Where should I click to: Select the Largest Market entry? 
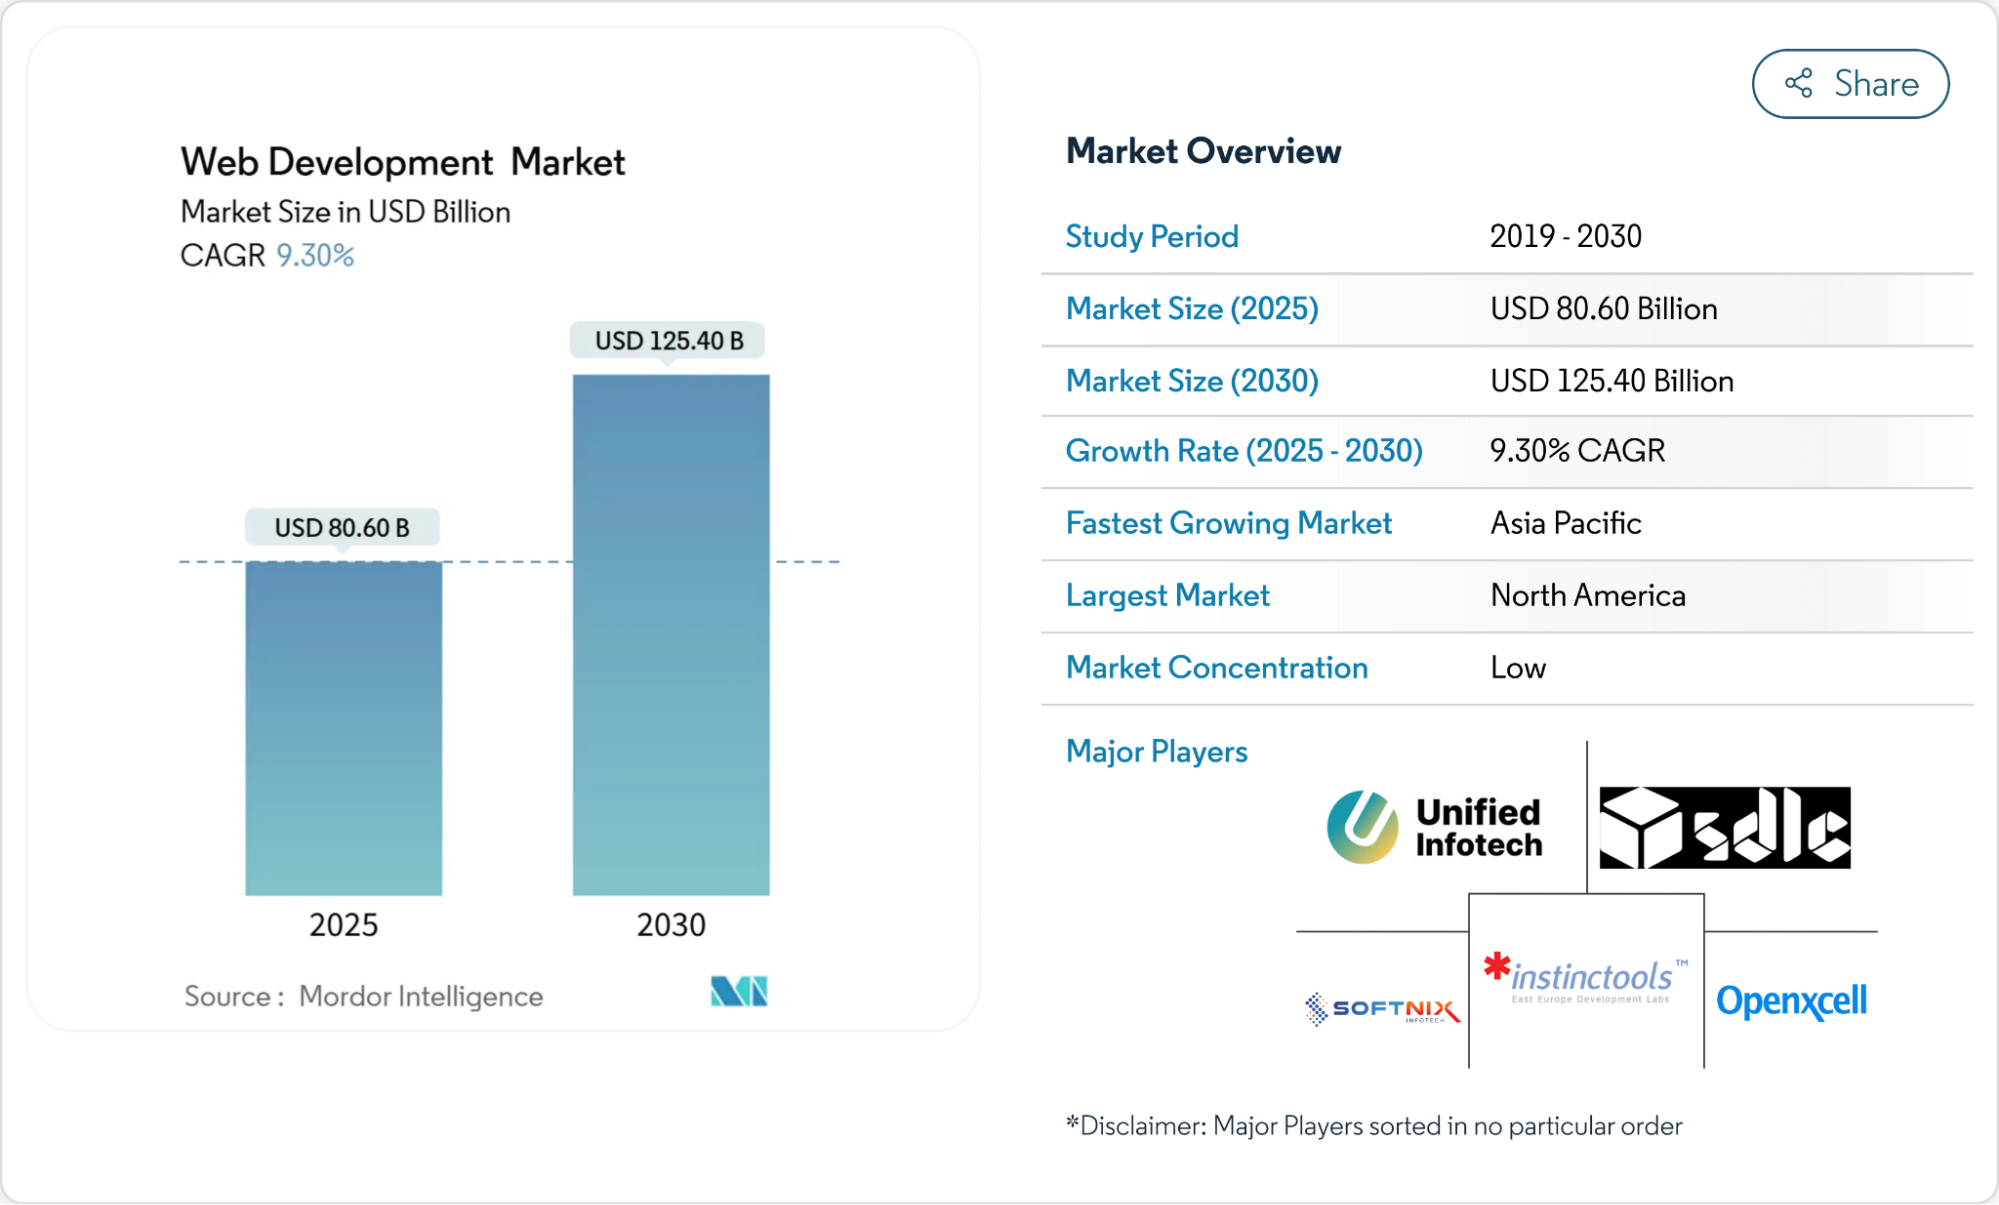[1168, 595]
